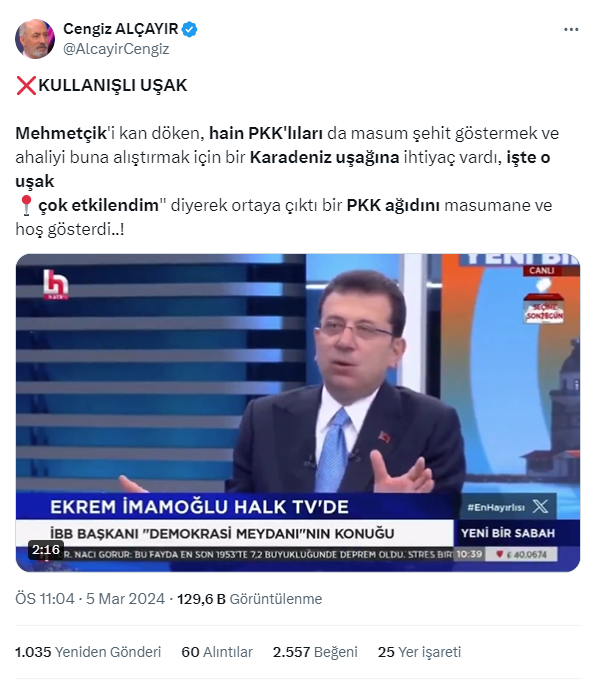Viewport: 596px width, 681px height.
Task: Open the three-dot more options menu
Action: tap(571, 30)
